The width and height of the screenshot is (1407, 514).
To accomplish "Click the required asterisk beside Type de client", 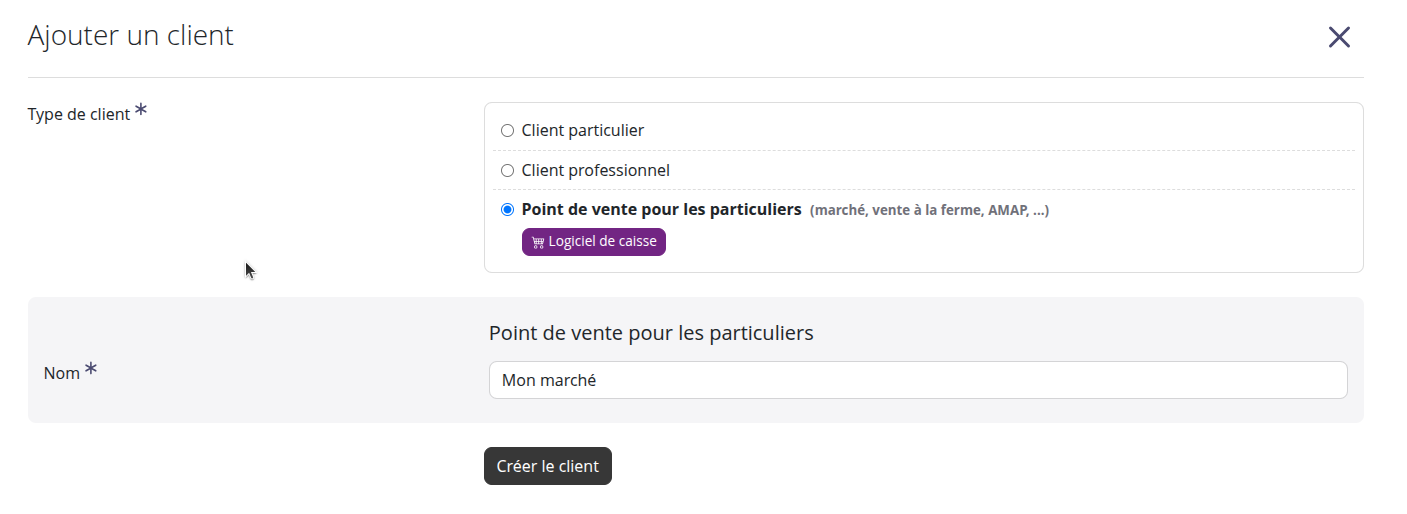I will coord(141,110).
